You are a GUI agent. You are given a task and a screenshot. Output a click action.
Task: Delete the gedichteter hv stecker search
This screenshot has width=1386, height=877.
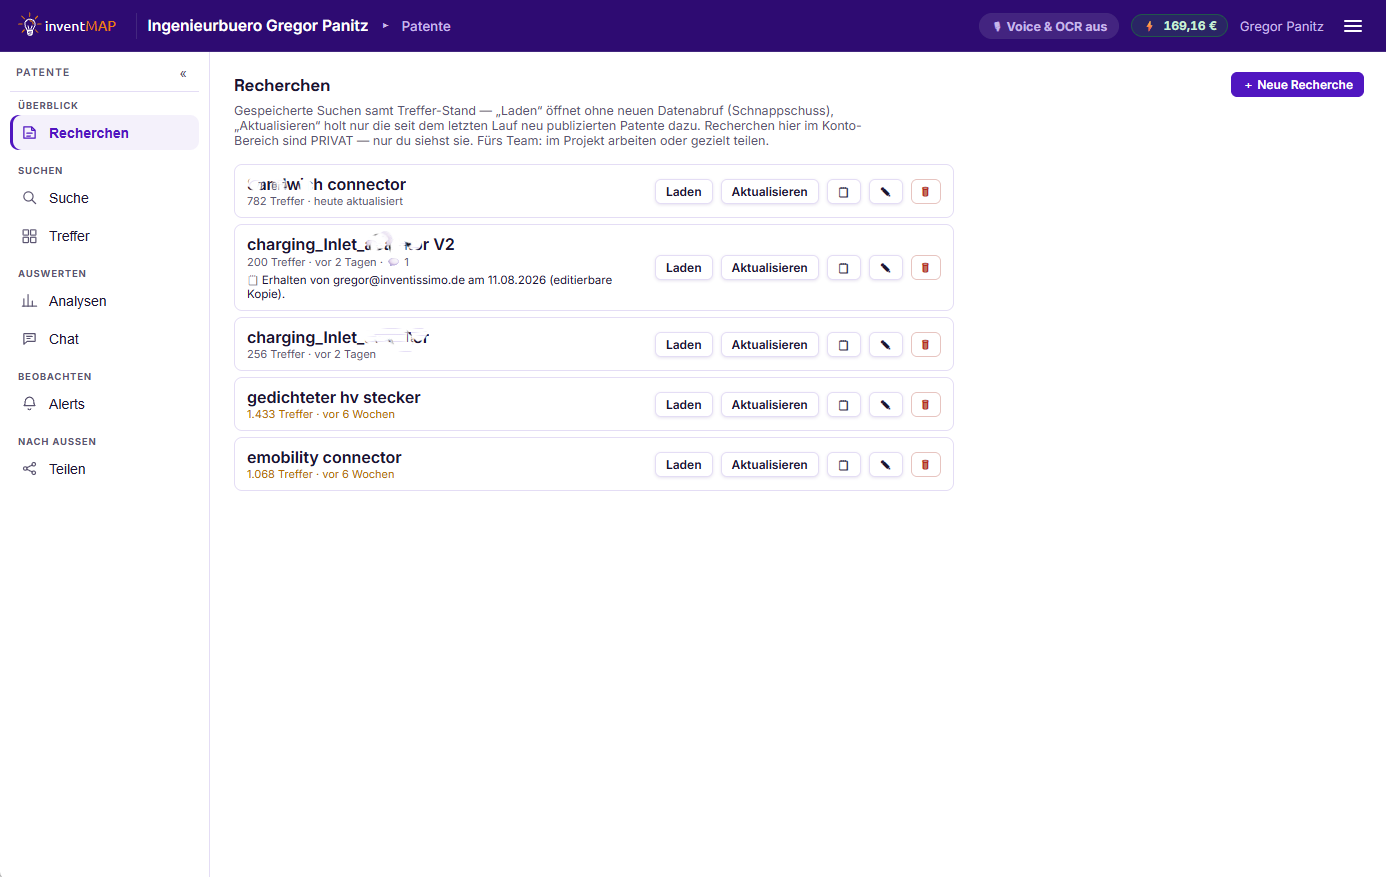point(926,405)
